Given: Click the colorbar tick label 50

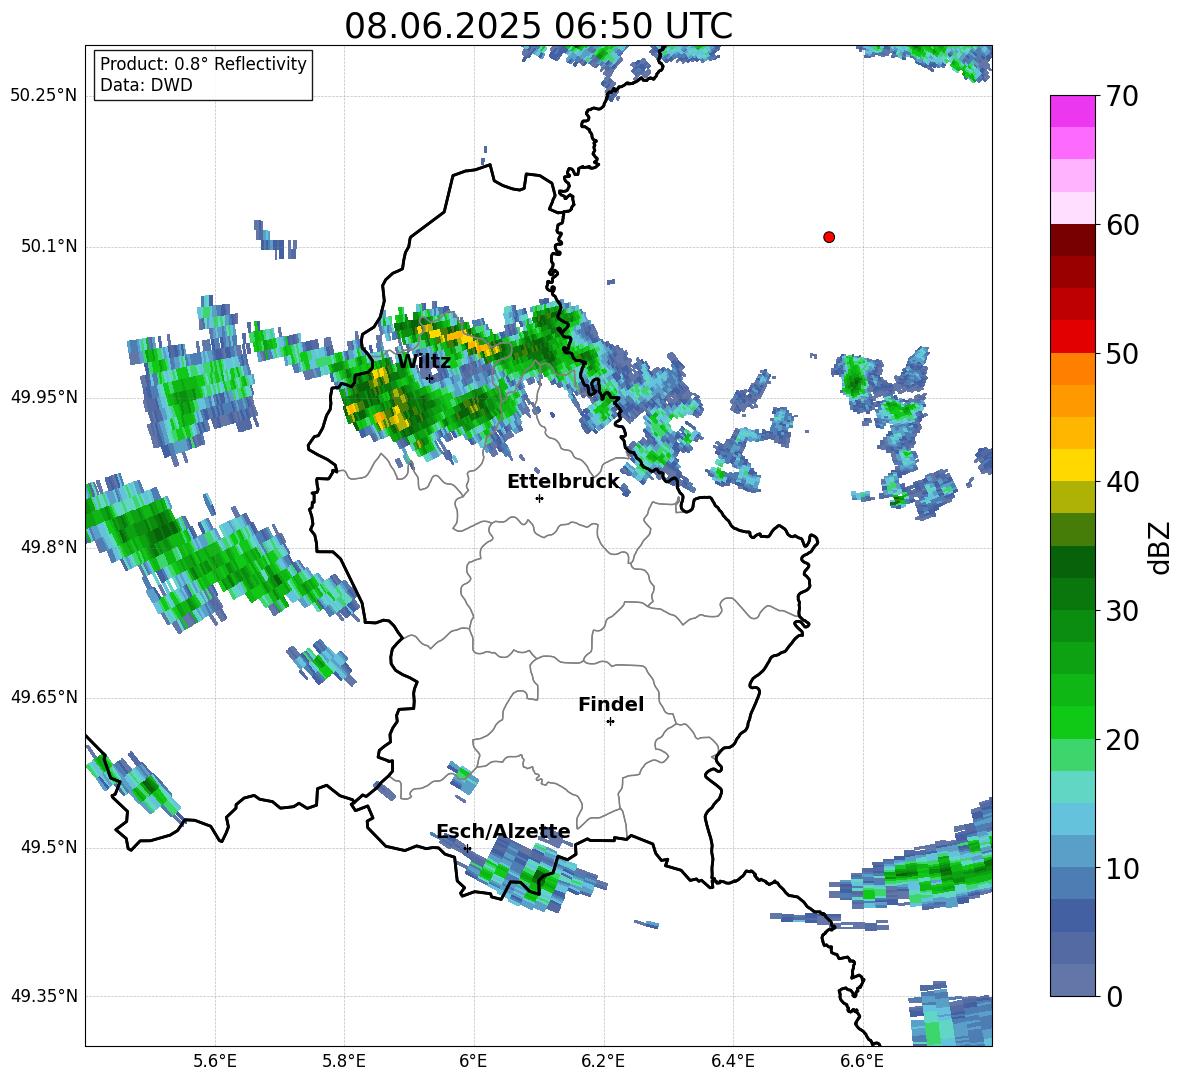Looking at the screenshot, I should (x=1122, y=354).
